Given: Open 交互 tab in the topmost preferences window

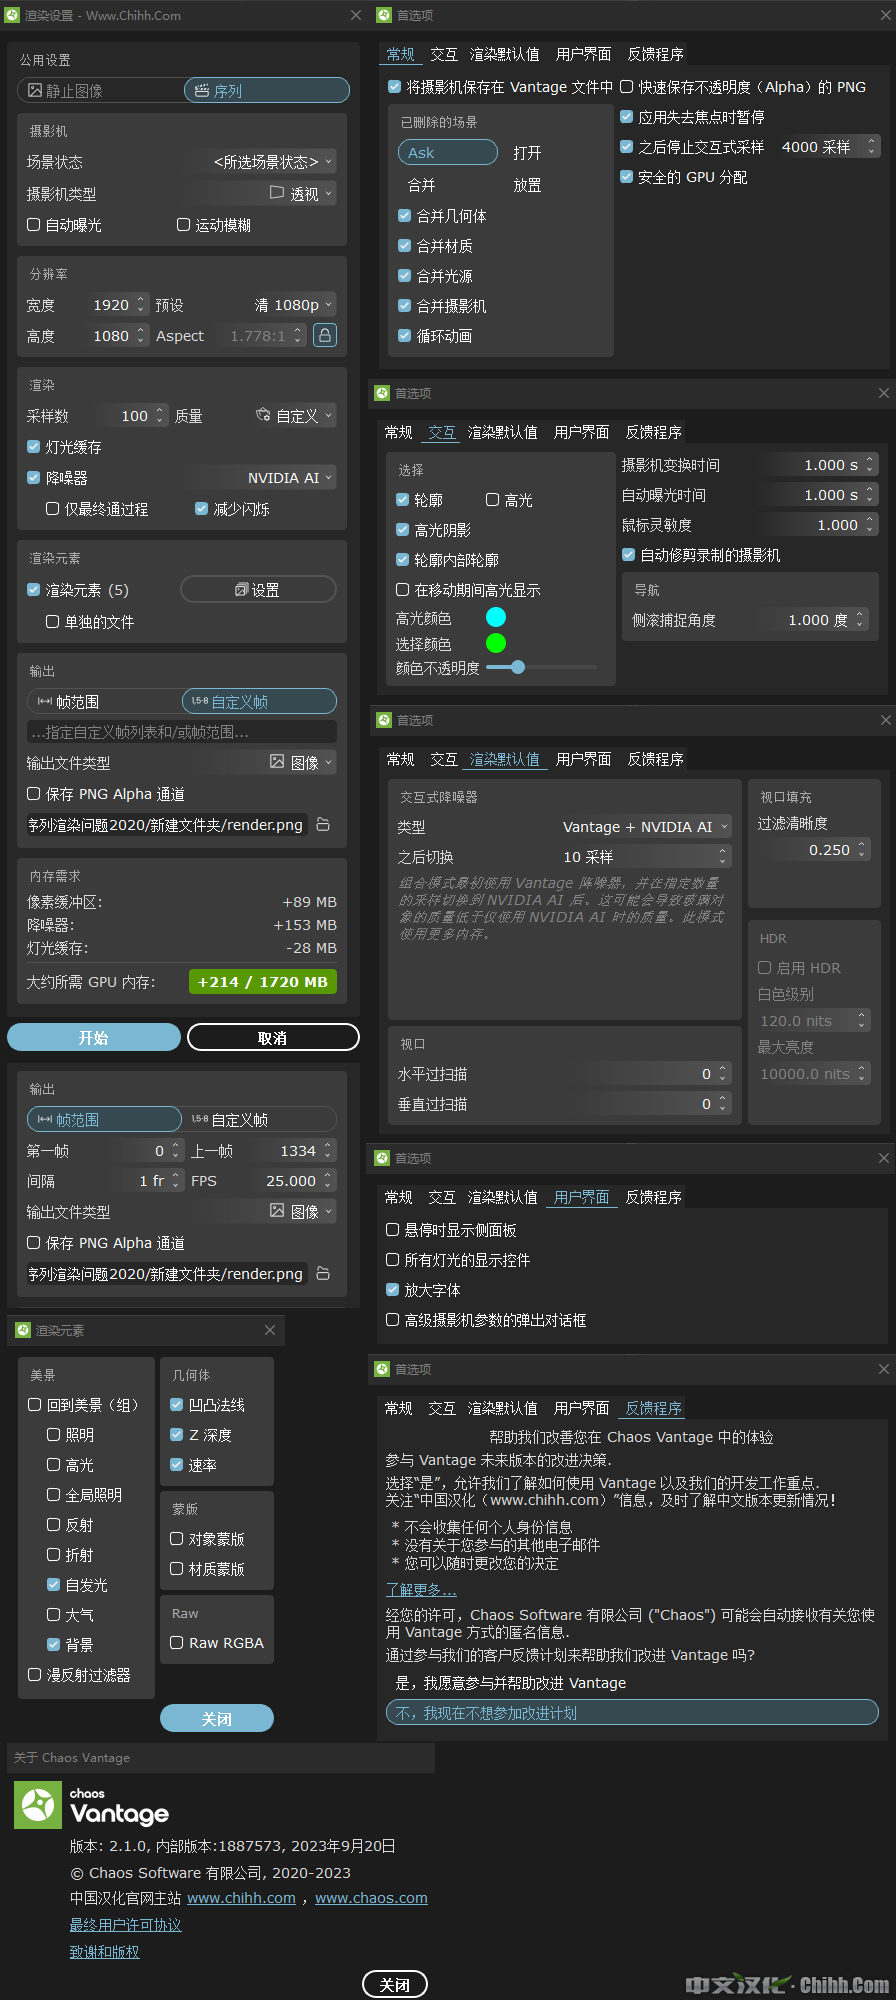Looking at the screenshot, I should coord(443,54).
